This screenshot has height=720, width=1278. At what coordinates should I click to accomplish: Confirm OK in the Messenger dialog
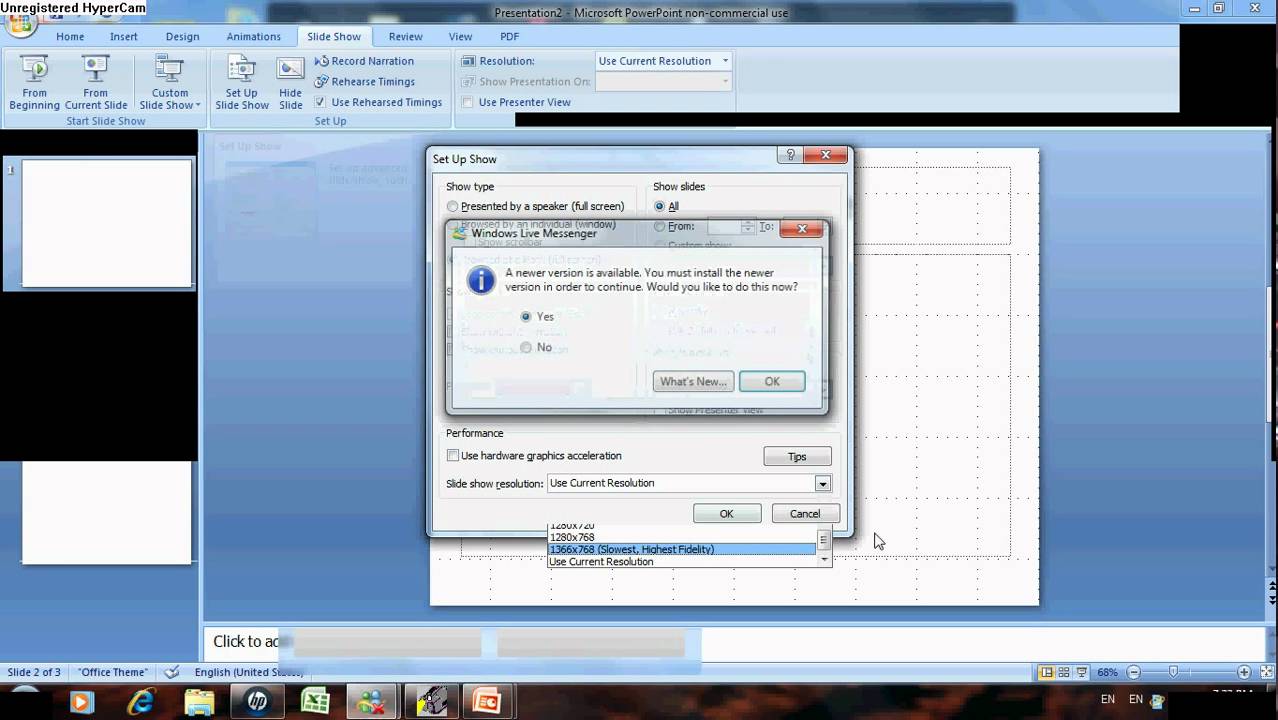coord(772,381)
